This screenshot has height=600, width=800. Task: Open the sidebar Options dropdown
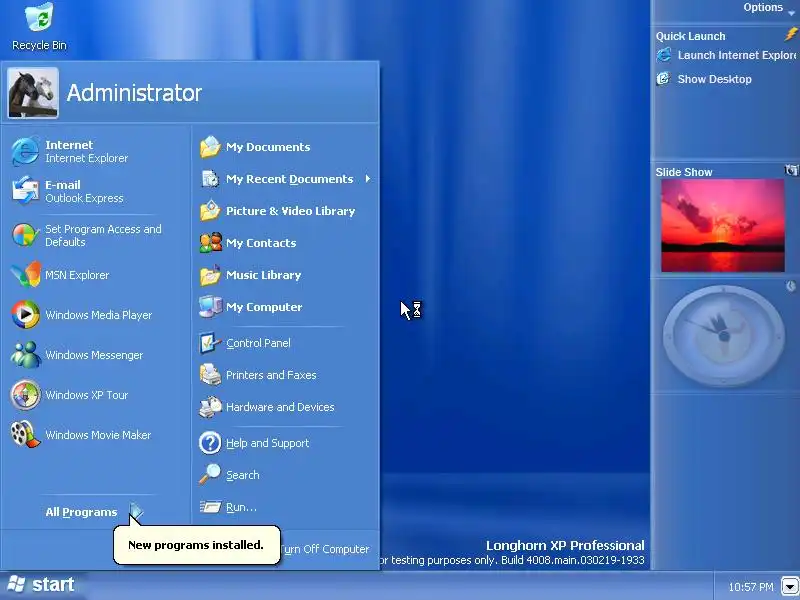(x=768, y=8)
